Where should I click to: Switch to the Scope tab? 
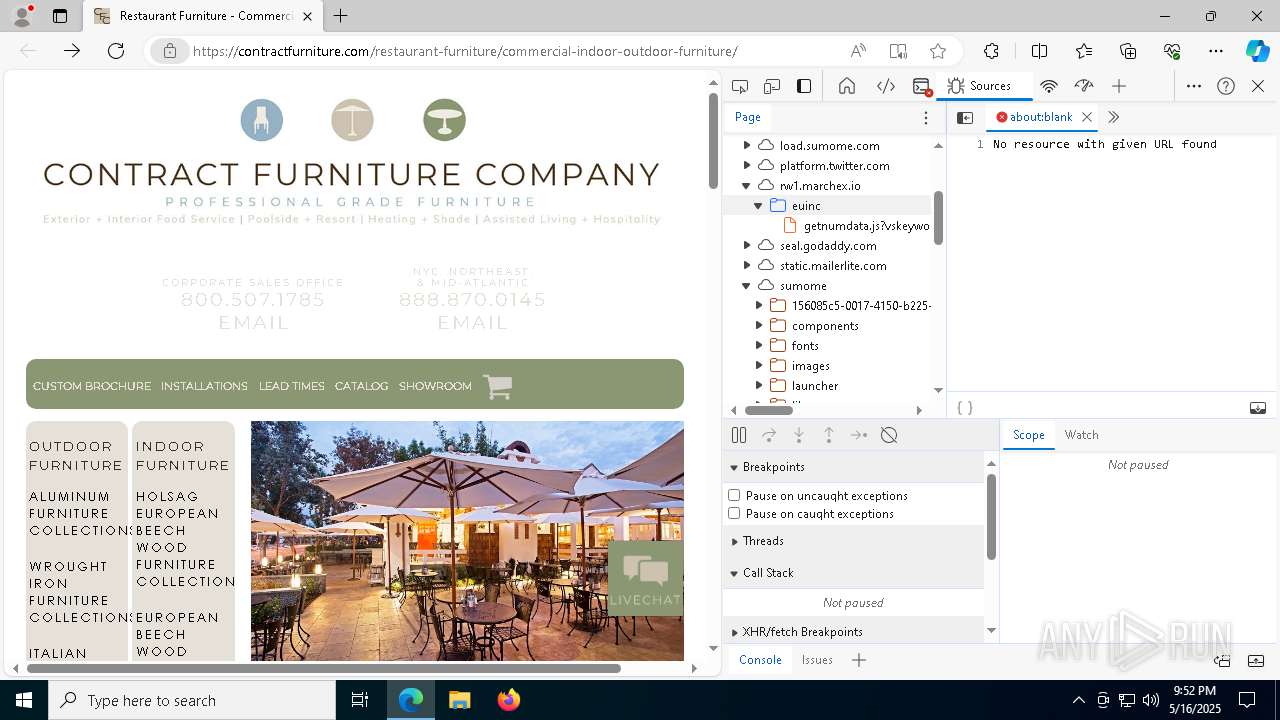click(1028, 435)
